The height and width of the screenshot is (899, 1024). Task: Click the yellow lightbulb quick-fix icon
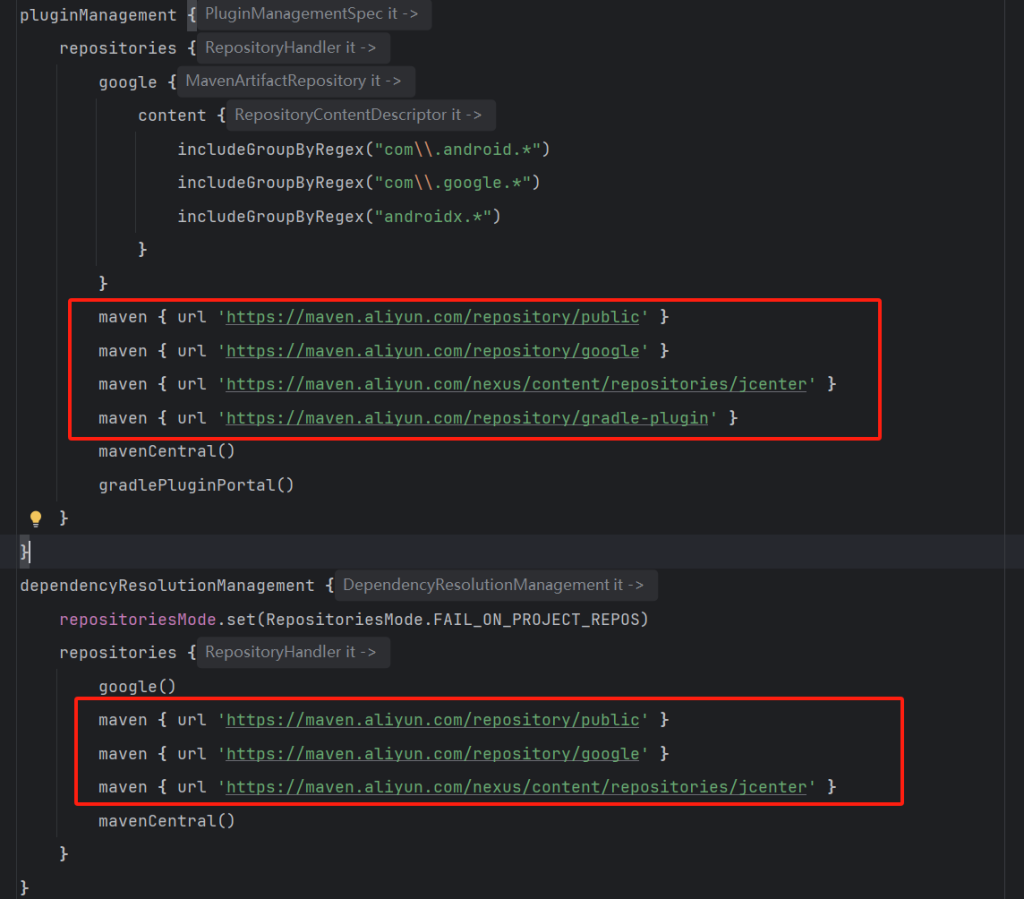click(x=36, y=518)
